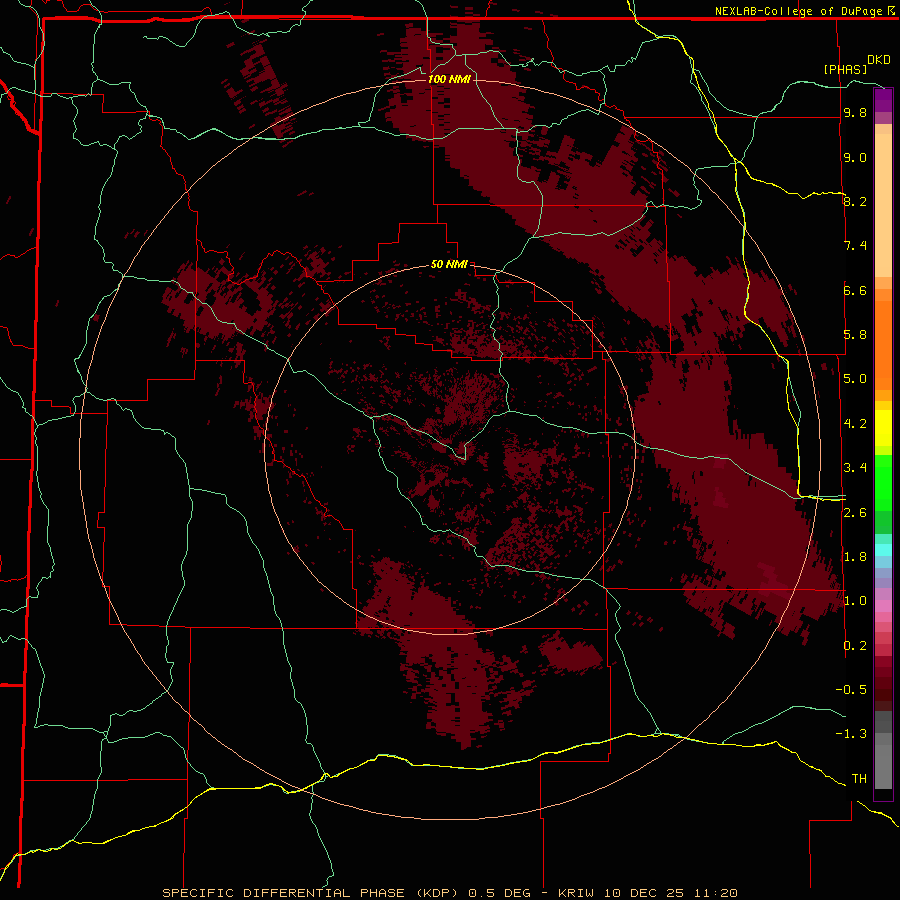Click the 4.2 value on the color scale
The width and height of the screenshot is (900, 900).
click(855, 424)
